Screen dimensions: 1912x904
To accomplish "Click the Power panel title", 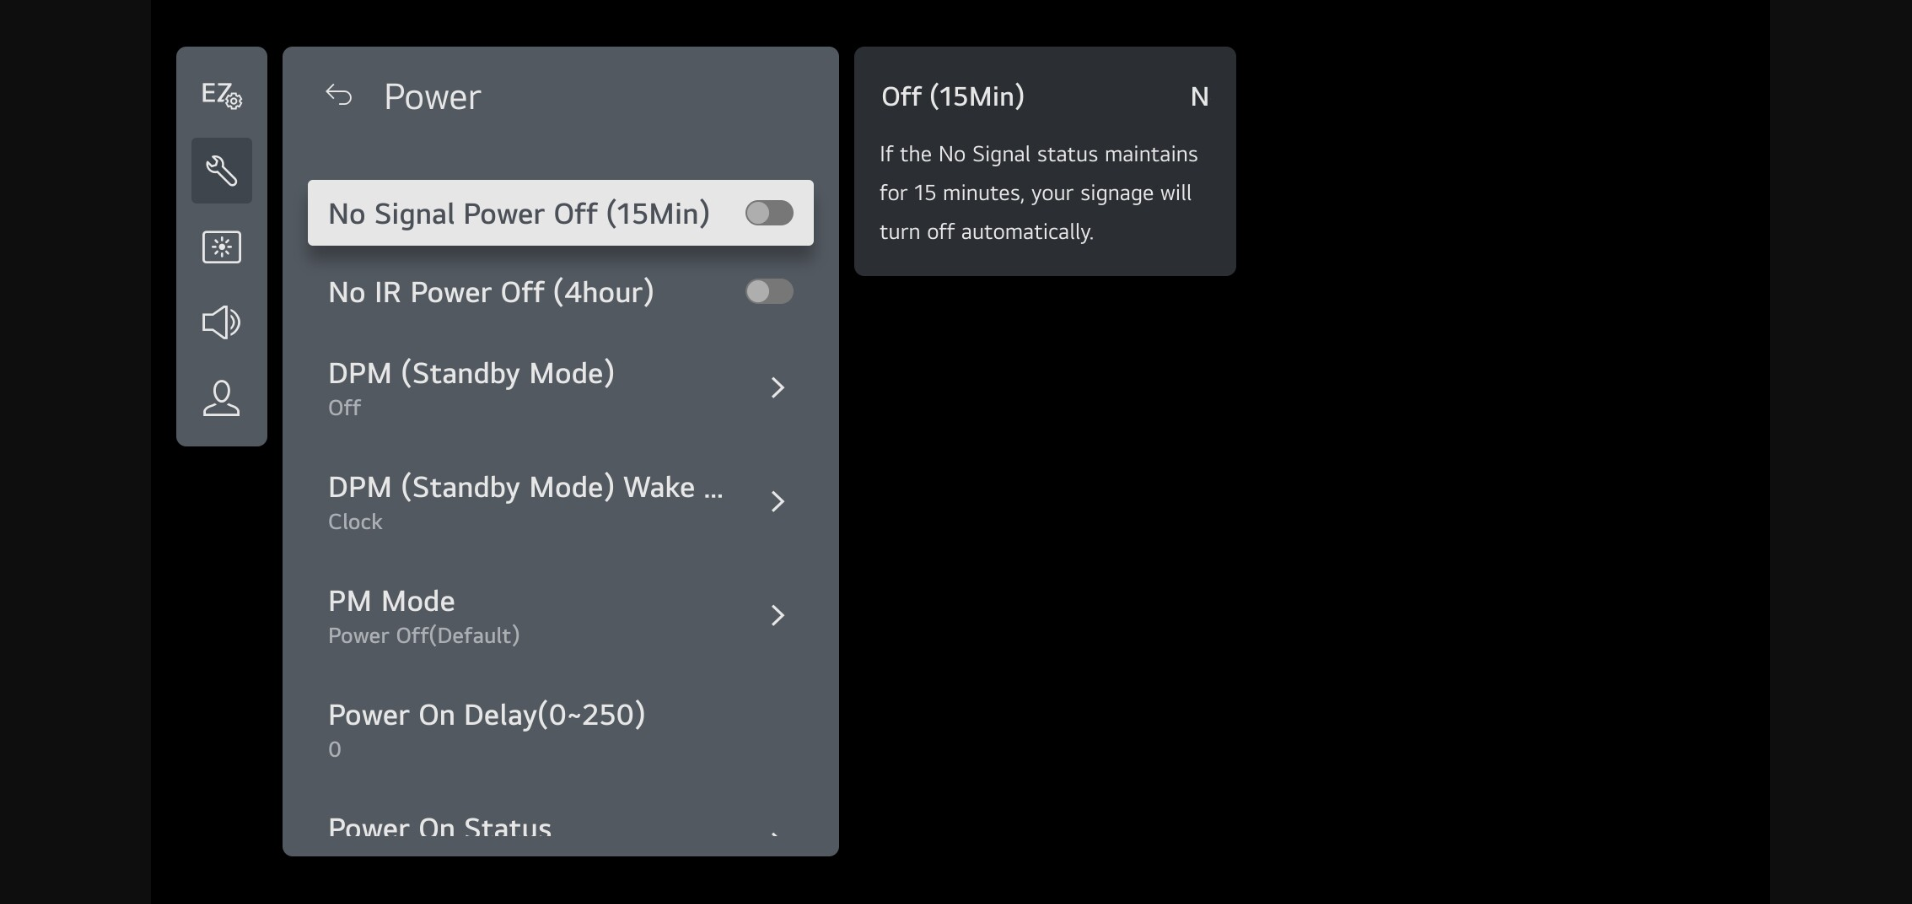I will 432,97.
